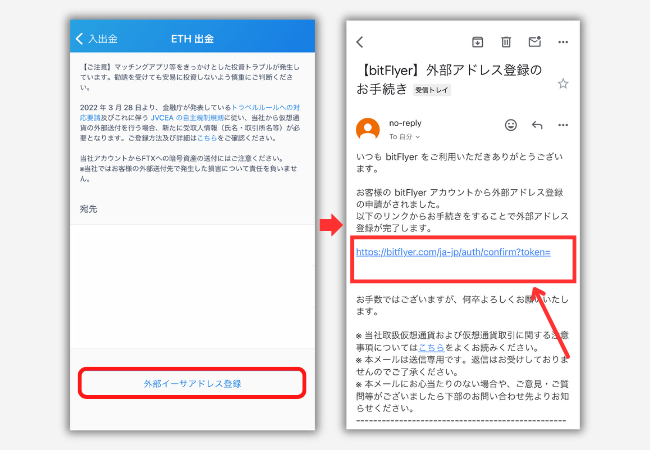
Task: Open the トラベルルールへの対応要請 link
Action: click(265, 107)
